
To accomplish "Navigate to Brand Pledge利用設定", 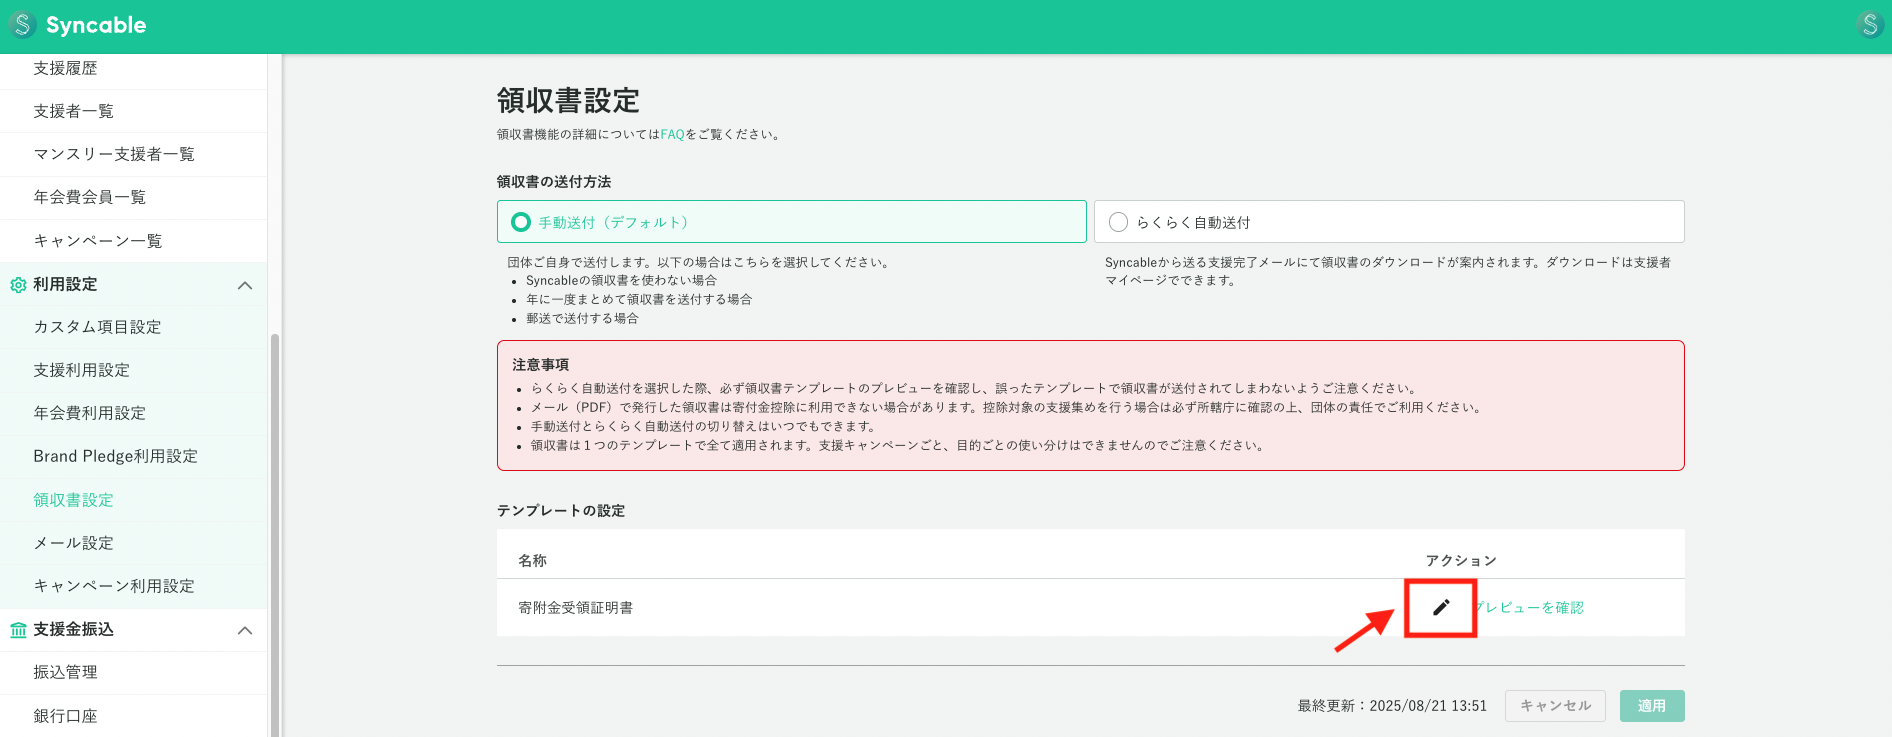I will coord(115,456).
